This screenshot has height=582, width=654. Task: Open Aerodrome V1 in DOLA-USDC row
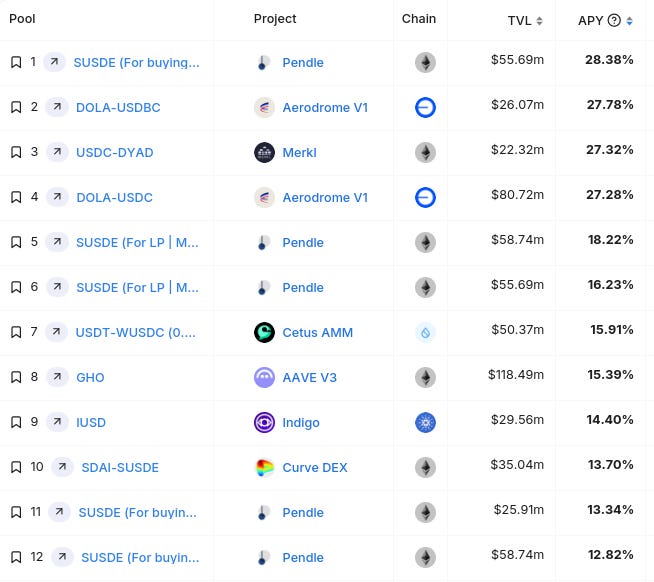click(325, 198)
